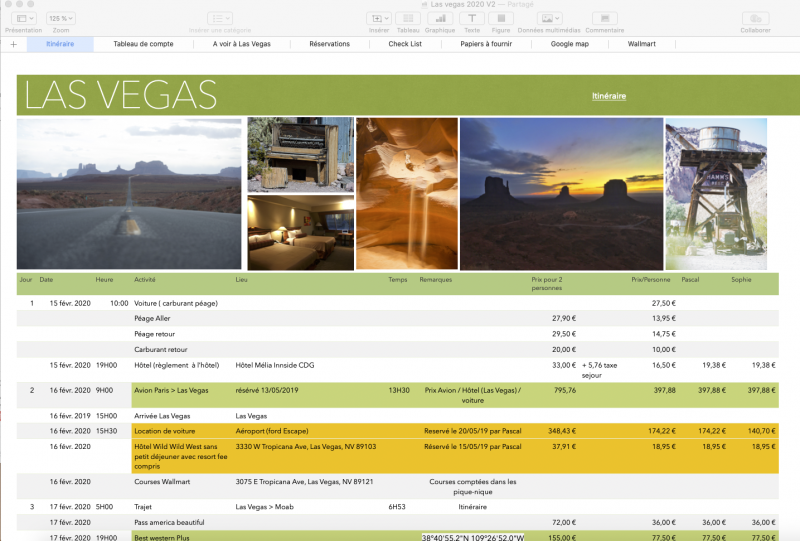Open the Google map sheet tab
Screen dimensions: 800x541
coord(569,44)
